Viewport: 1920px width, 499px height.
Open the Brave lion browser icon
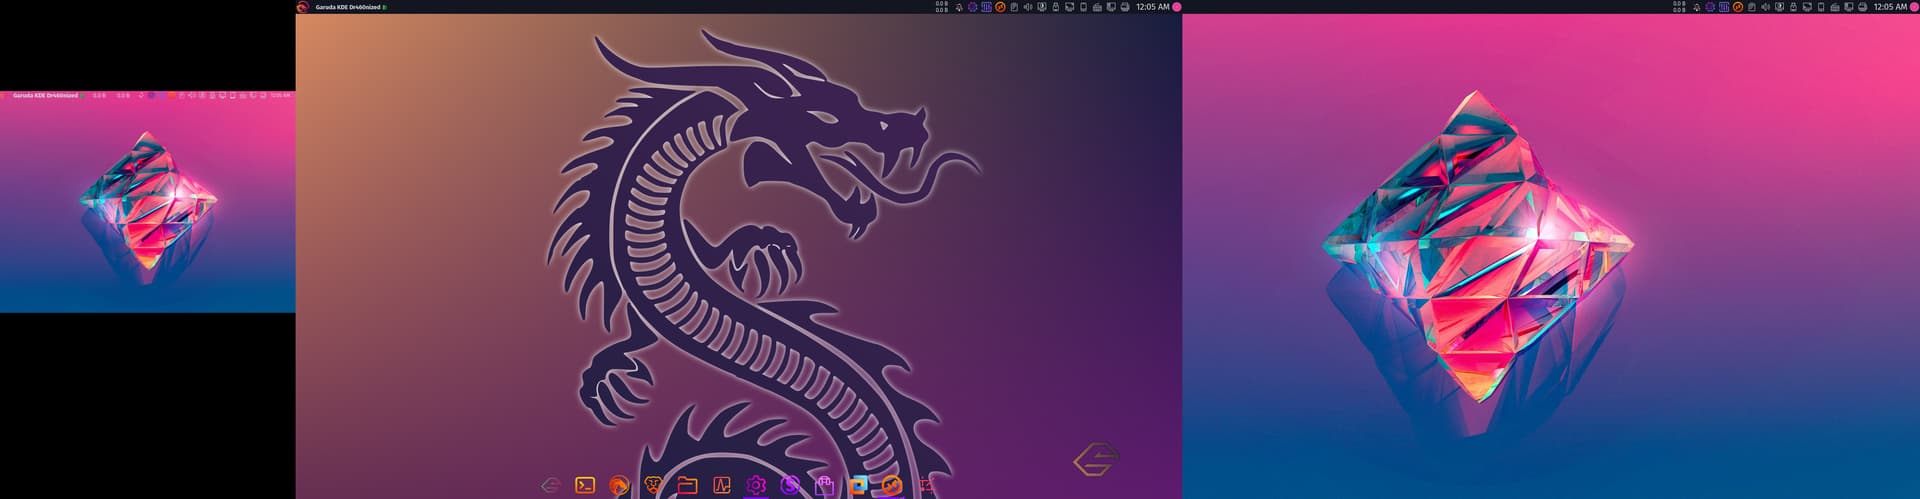(x=653, y=485)
